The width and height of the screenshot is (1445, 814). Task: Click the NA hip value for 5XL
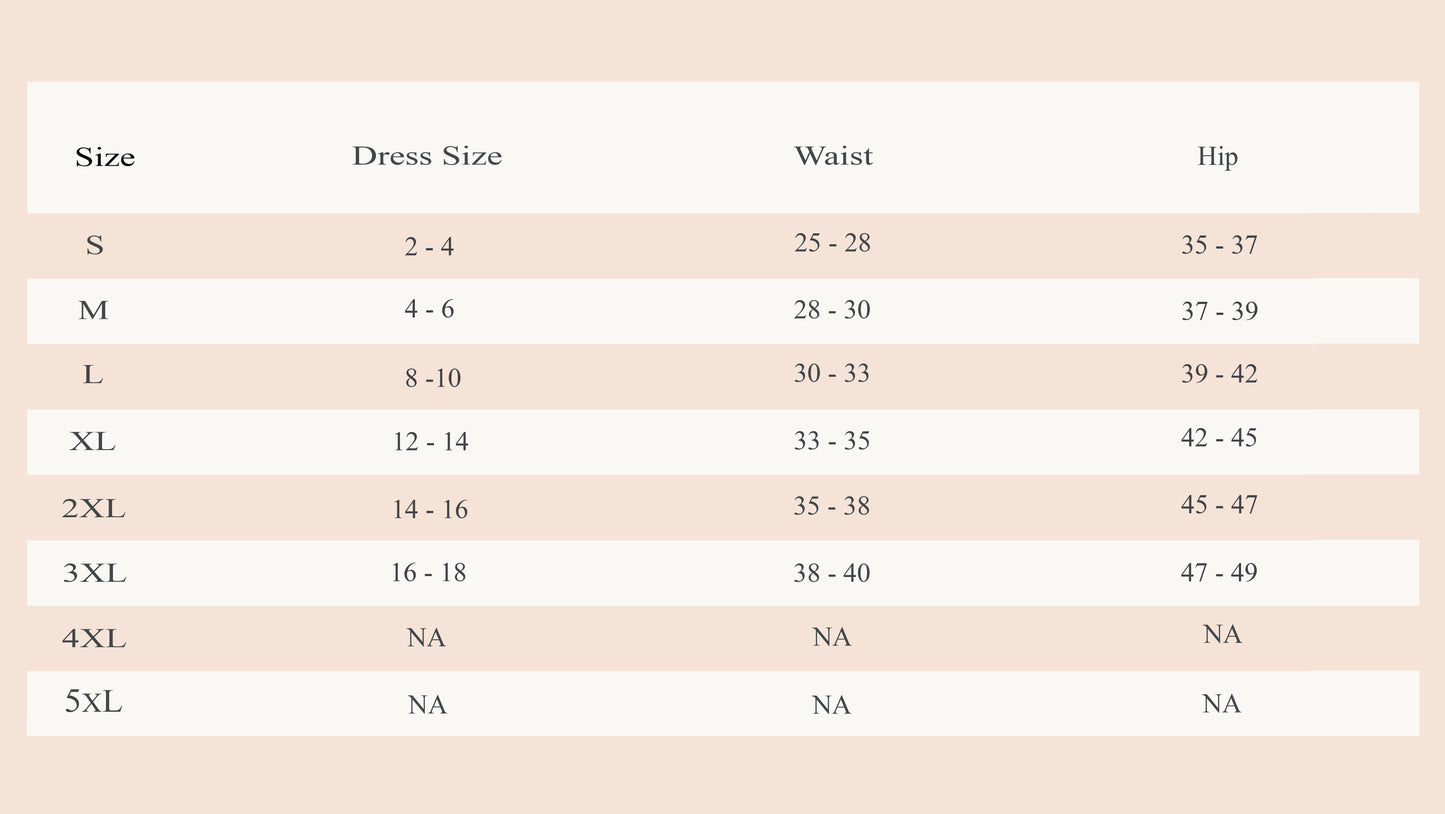point(1221,704)
